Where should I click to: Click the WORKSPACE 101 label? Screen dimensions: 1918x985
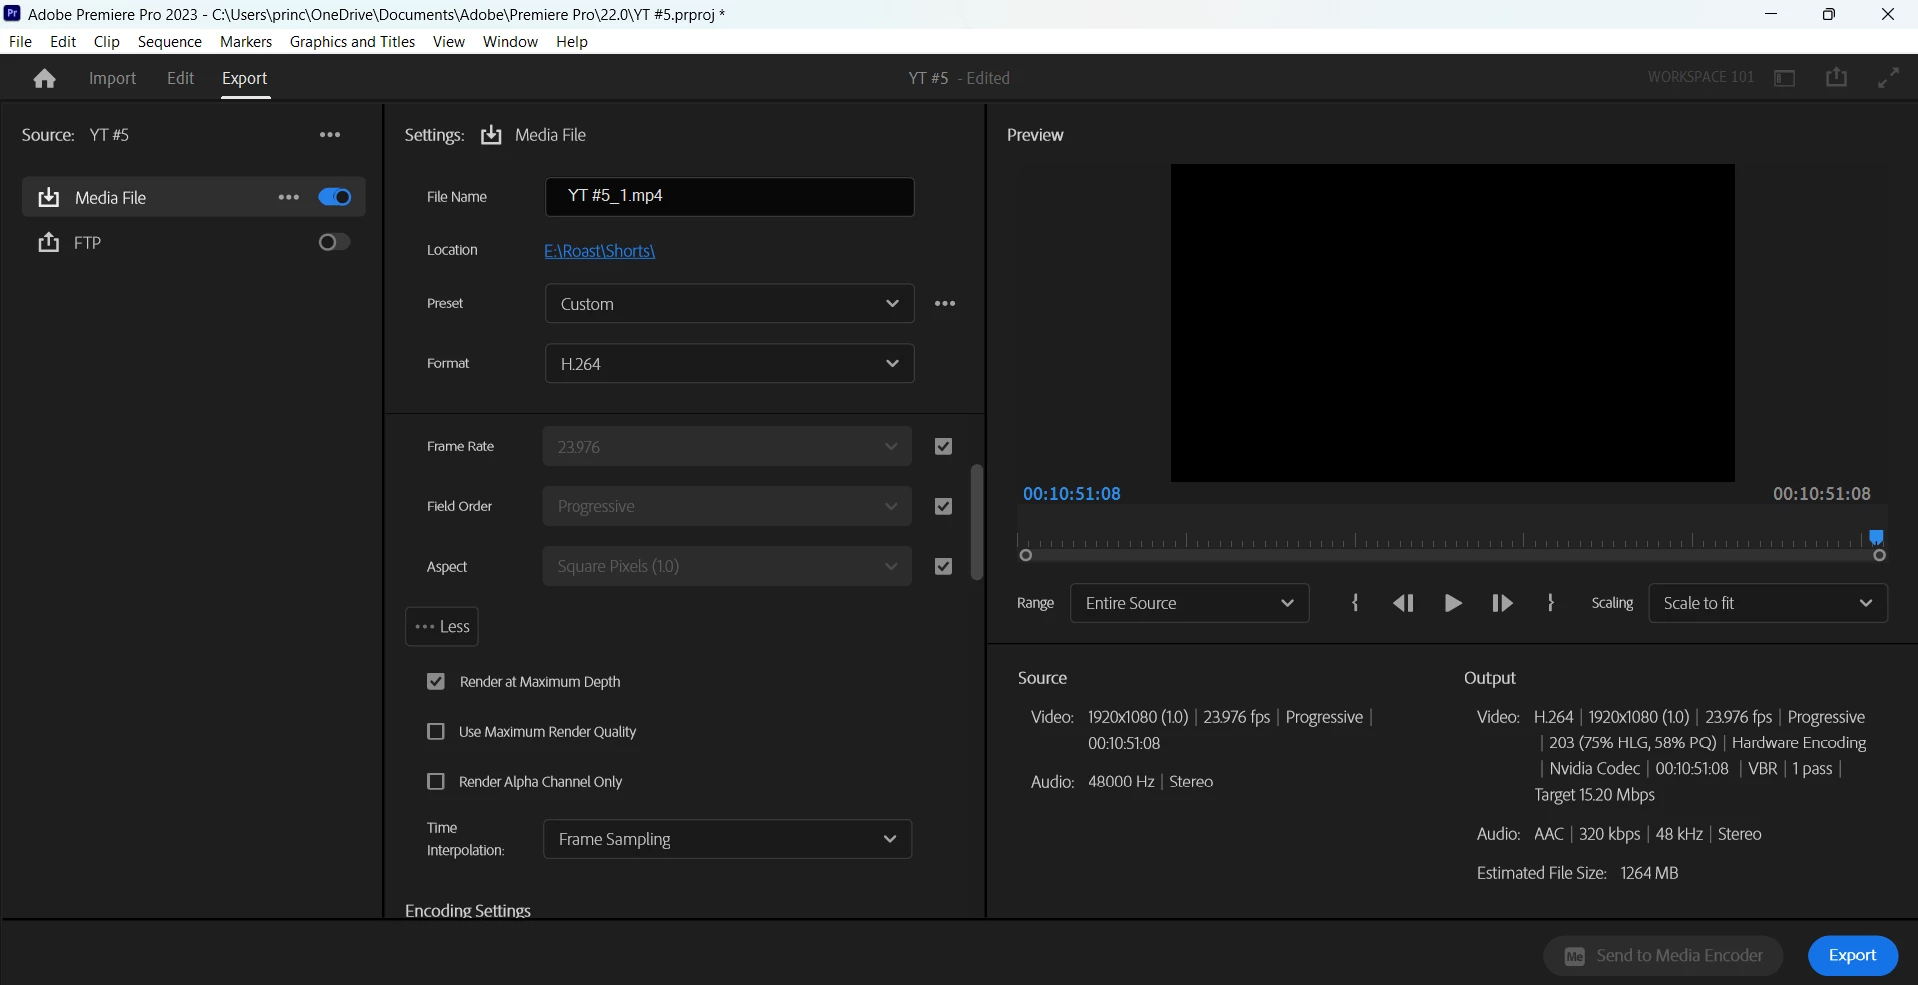point(1701,77)
